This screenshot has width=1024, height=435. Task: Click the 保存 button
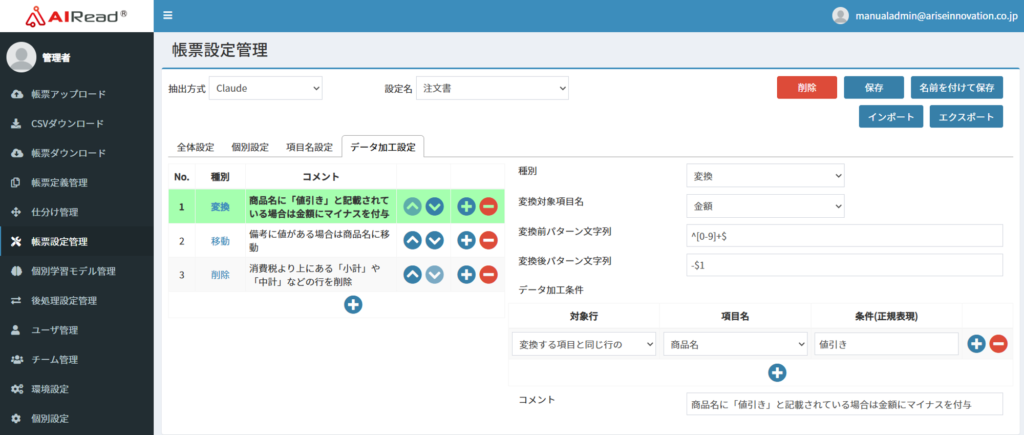(874, 88)
